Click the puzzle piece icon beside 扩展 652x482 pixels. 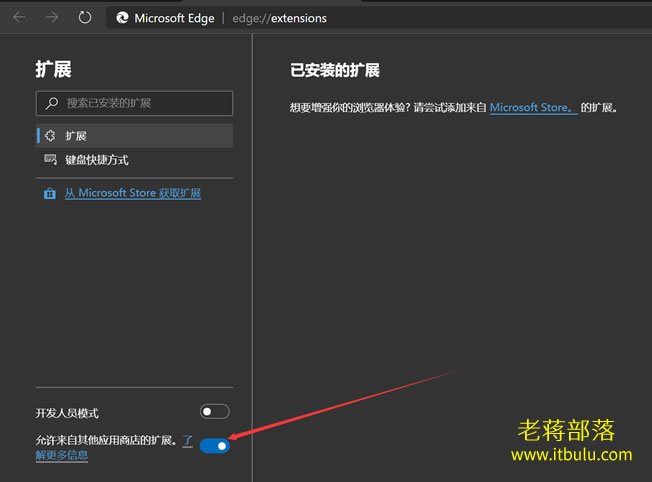coord(50,136)
